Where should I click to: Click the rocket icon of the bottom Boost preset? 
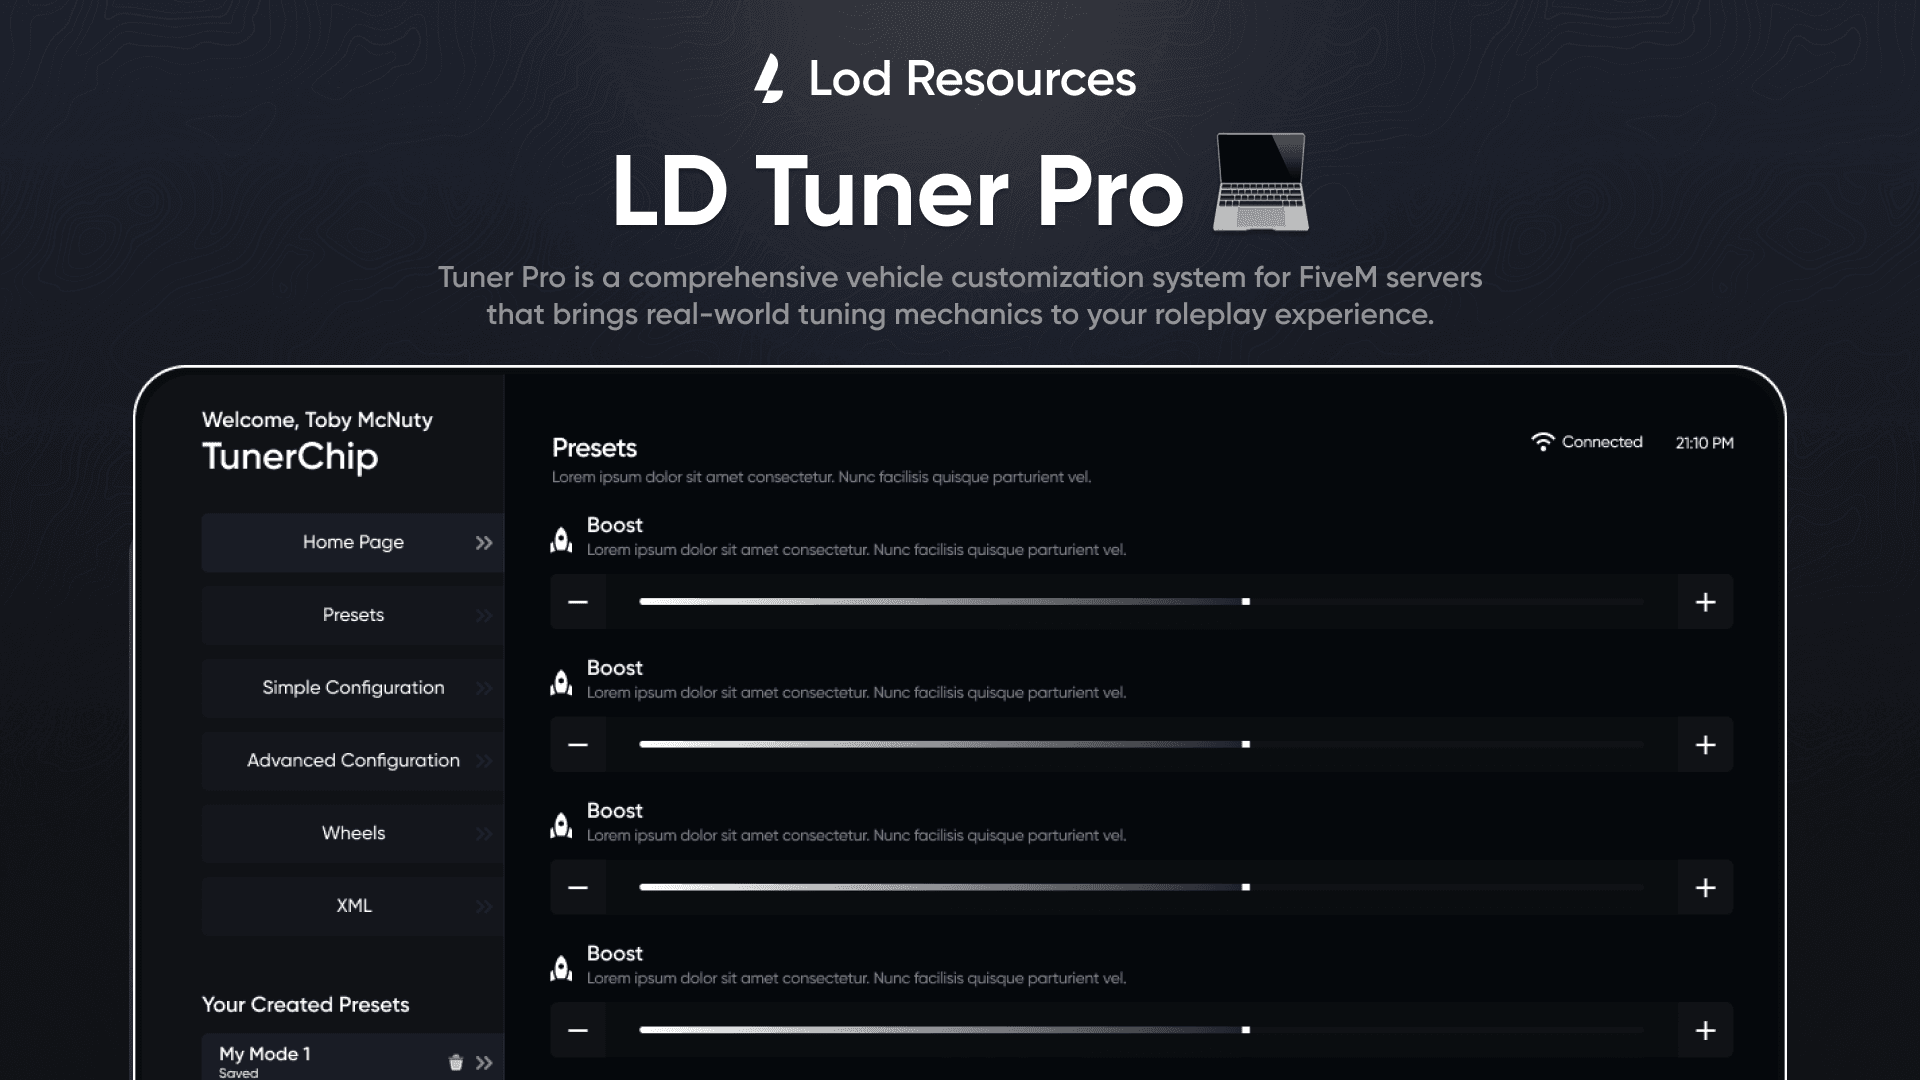(562, 968)
